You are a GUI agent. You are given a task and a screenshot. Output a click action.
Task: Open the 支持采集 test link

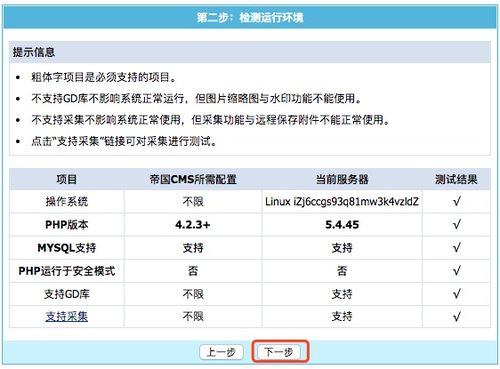[67, 316]
